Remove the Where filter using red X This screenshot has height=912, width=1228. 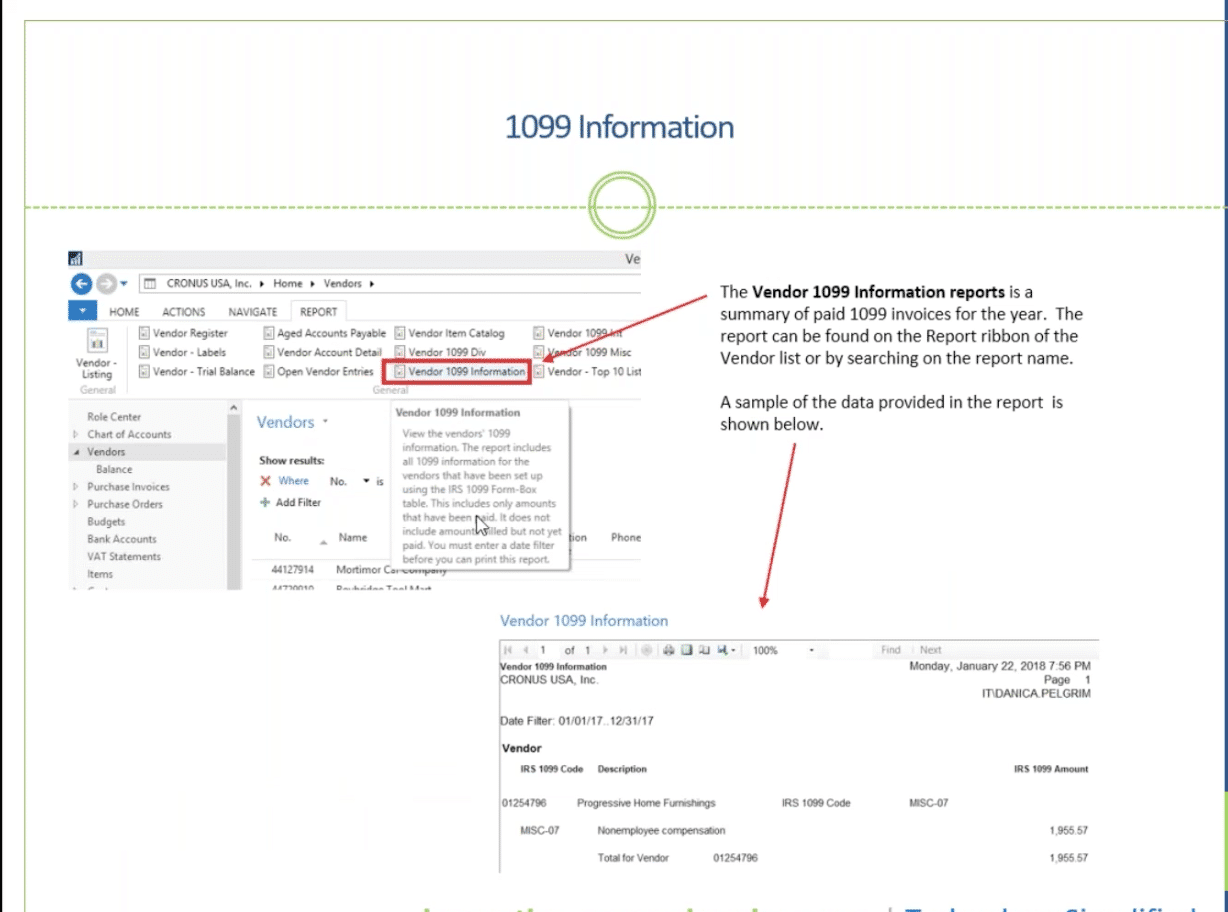pyautogui.click(x=266, y=481)
